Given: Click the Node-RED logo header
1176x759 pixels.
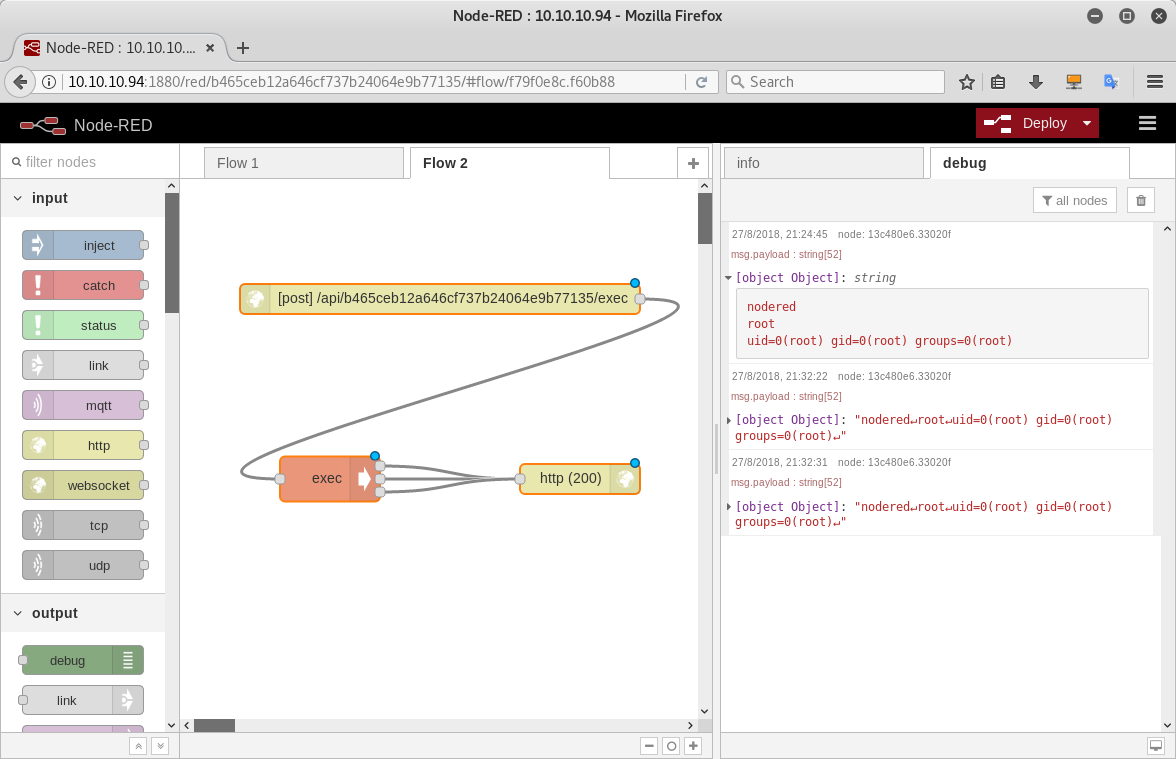Looking at the screenshot, I should pos(86,125).
